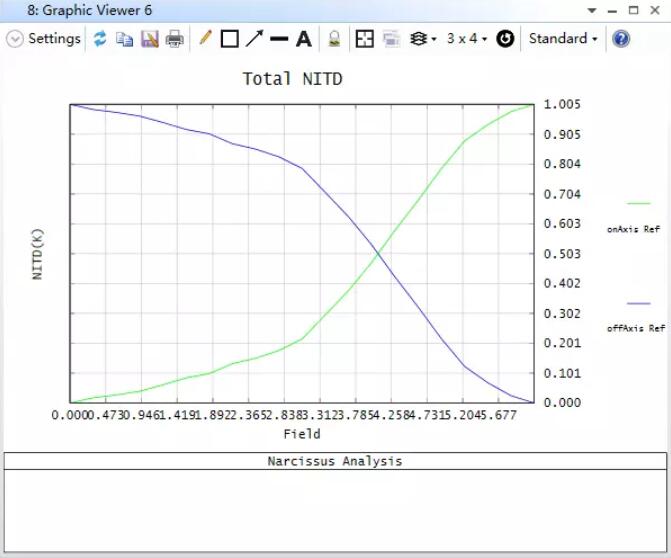671x558 pixels.
Task: Select the arrow drawing tool
Action: (x=254, y=39)
